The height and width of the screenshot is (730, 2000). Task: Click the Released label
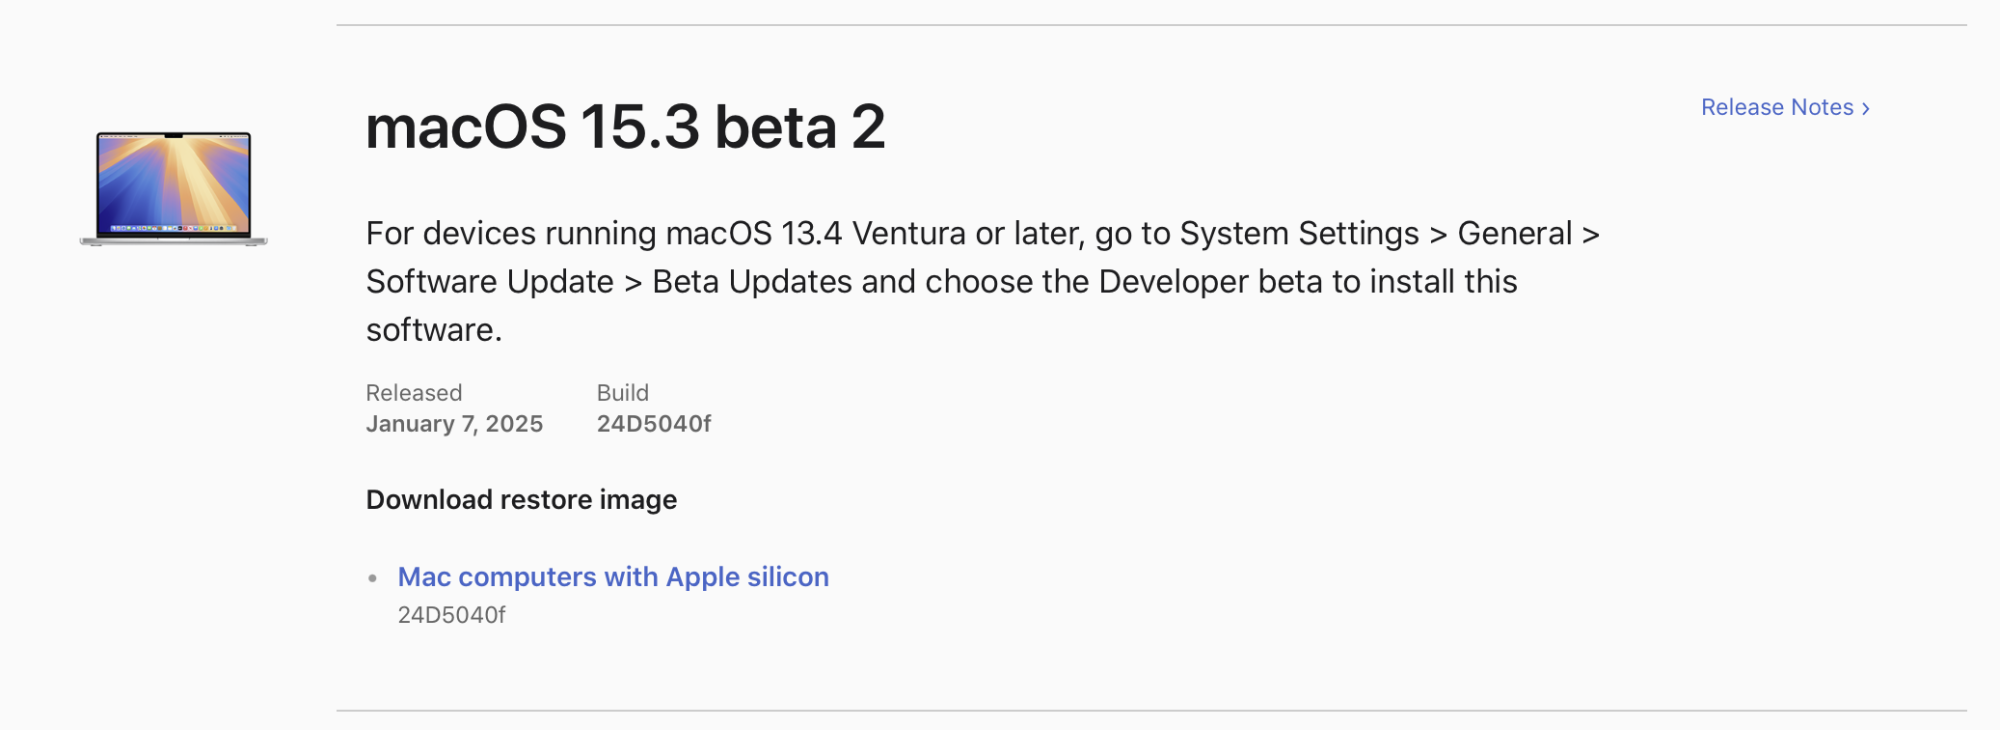pyautogui.click(x=414, y=393)
